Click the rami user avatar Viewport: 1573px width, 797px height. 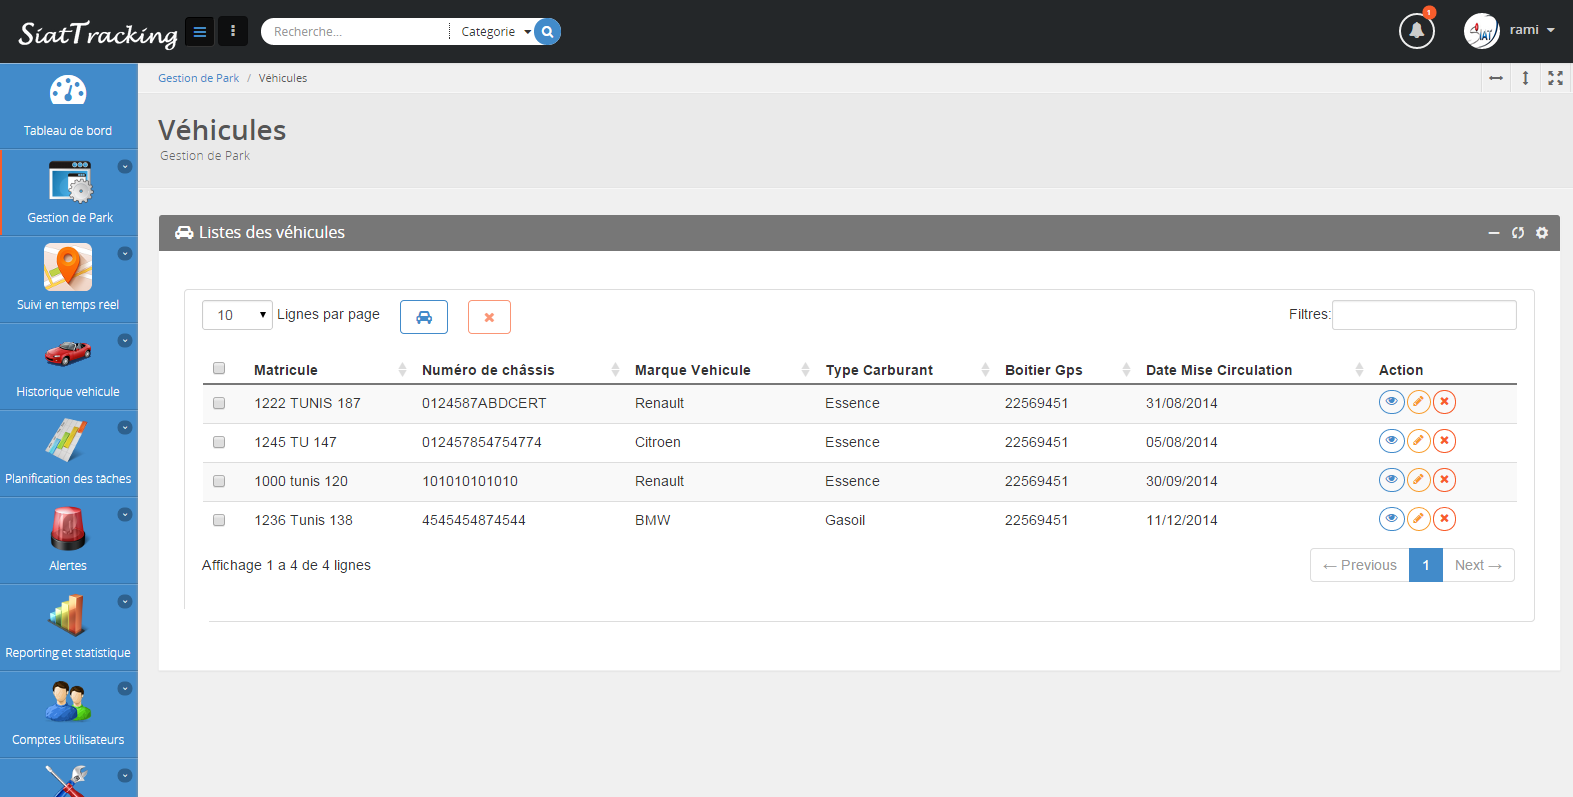pos(1481,31)
